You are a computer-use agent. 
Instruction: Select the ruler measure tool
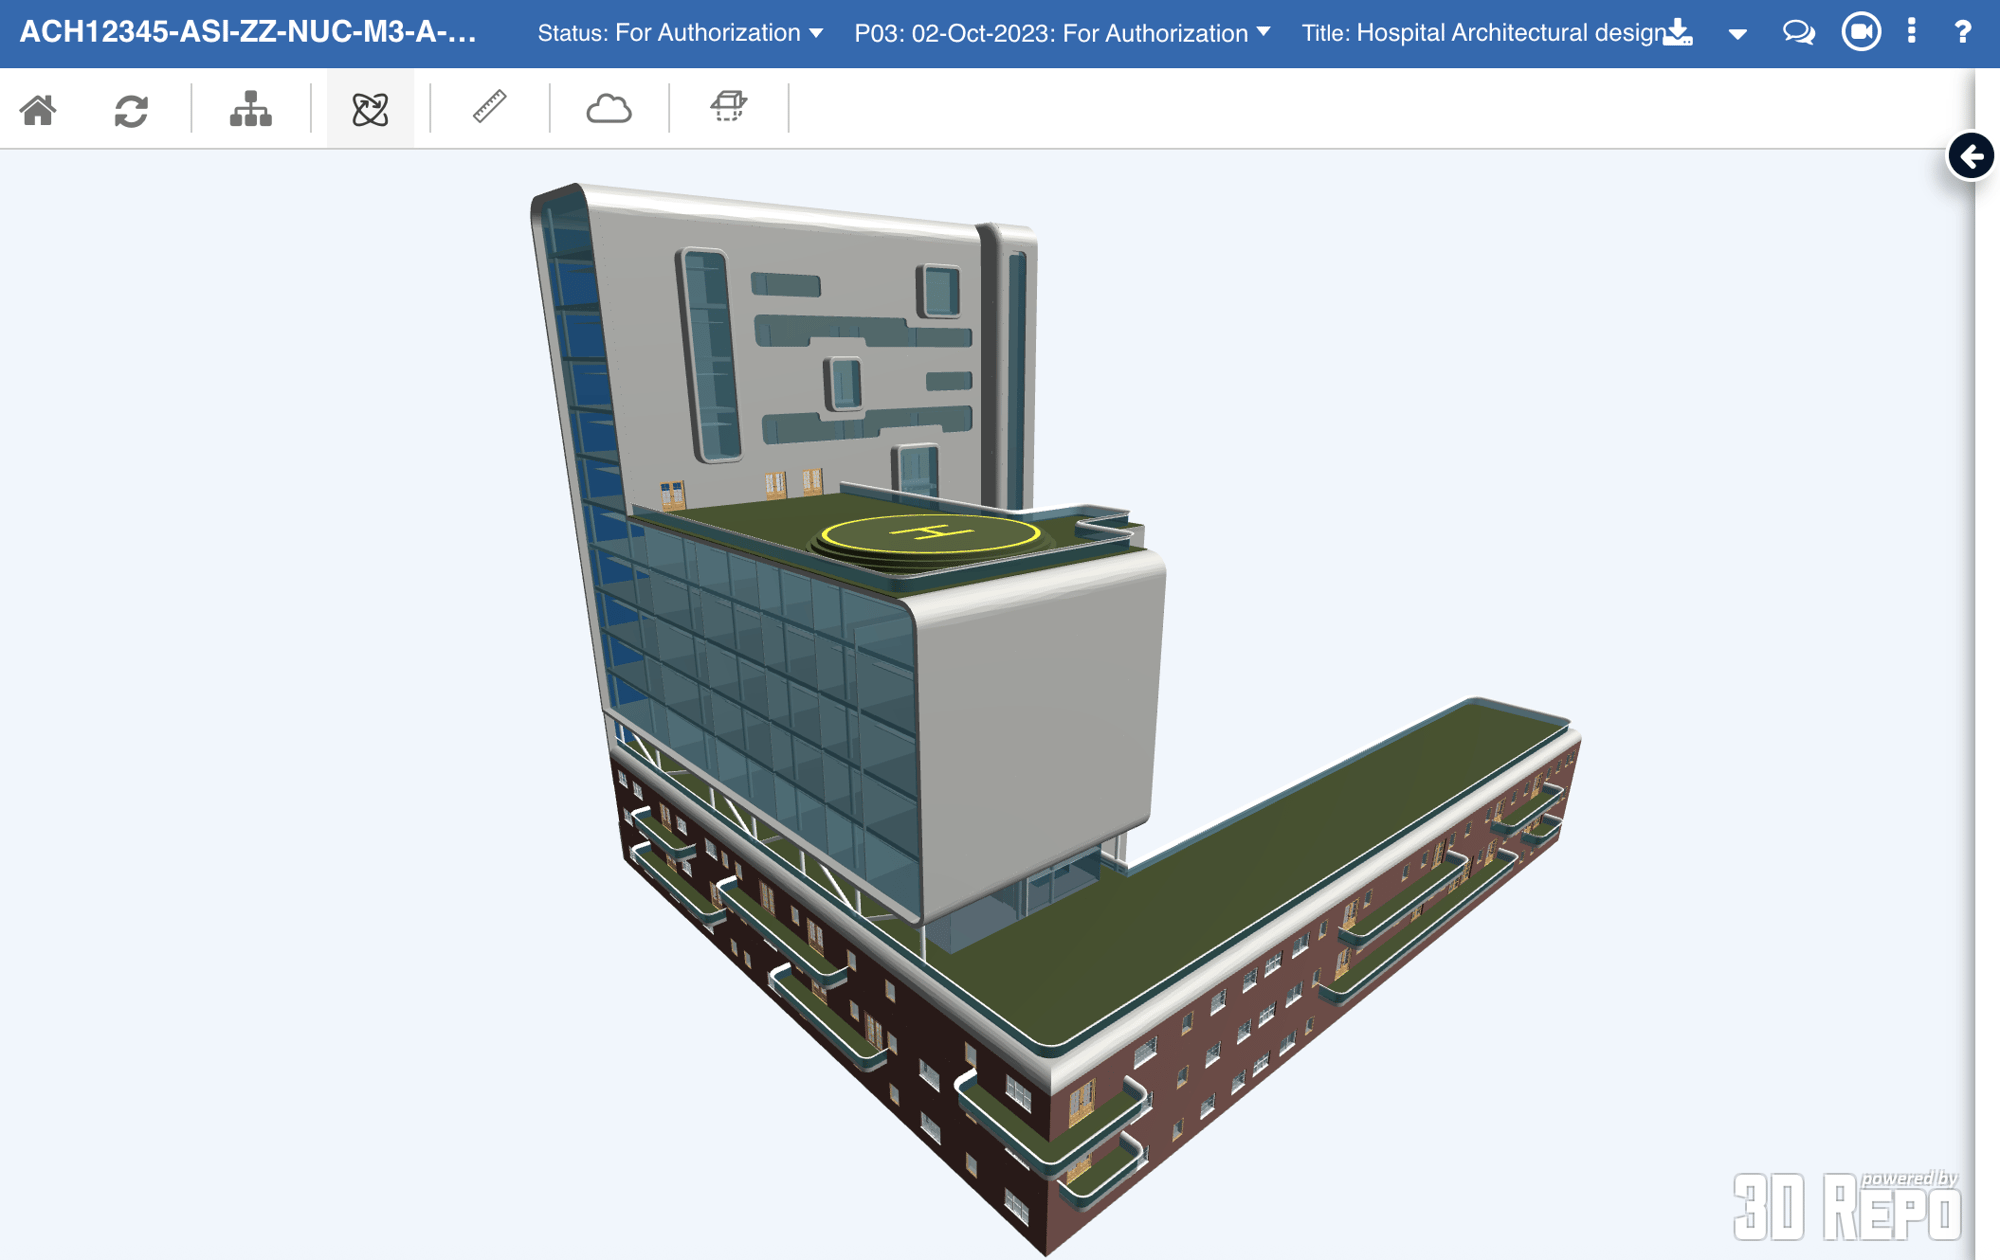(489, 107)
